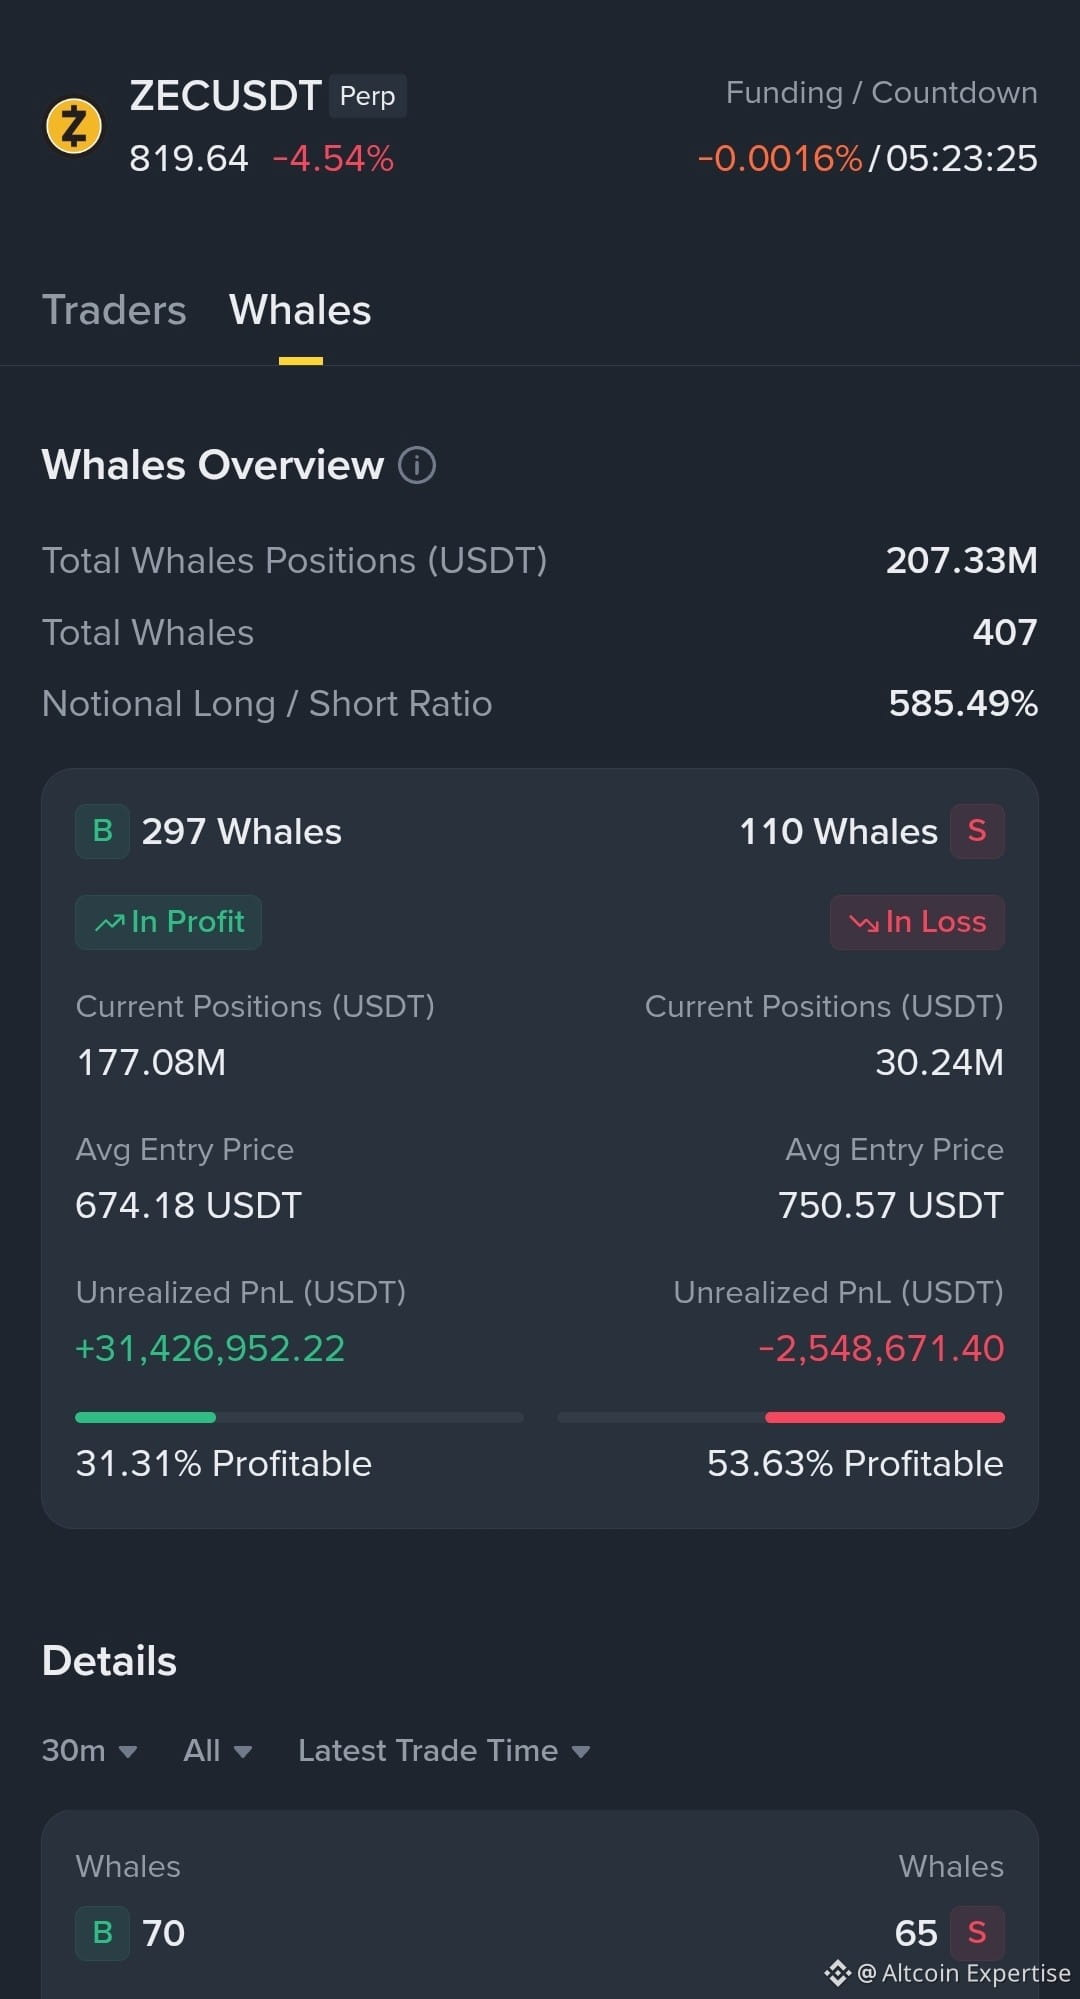
Task: Select the Whales tab
Action: tap(300, 310)
